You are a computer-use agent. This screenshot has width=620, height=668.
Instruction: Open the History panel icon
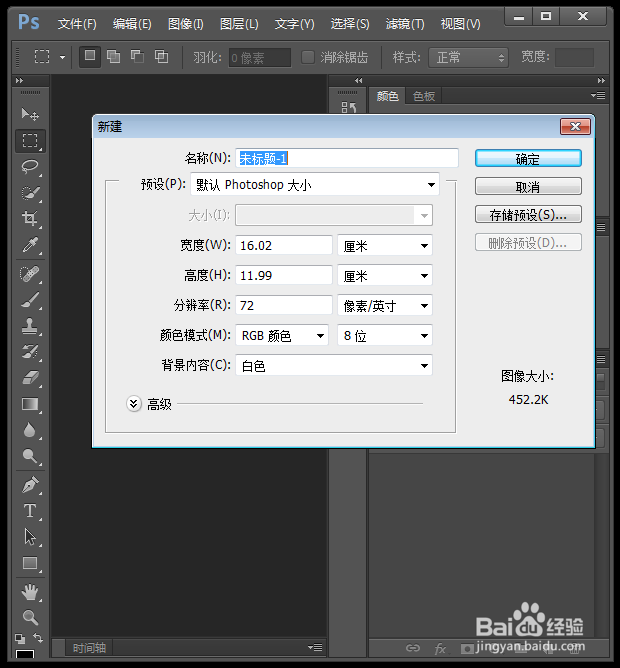pos(348,107)
